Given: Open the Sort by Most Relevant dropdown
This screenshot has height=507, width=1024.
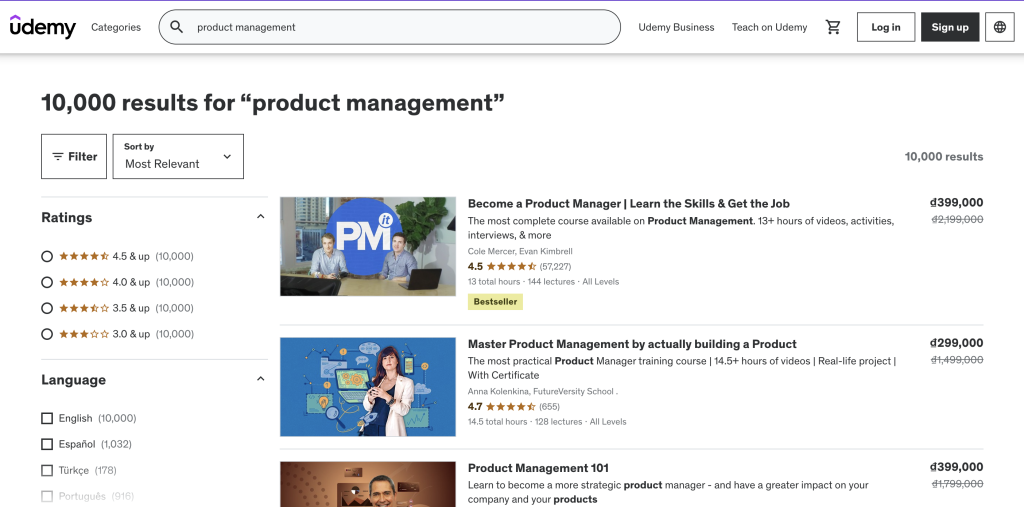Looking at the screenshot, I should pos(178,156).
